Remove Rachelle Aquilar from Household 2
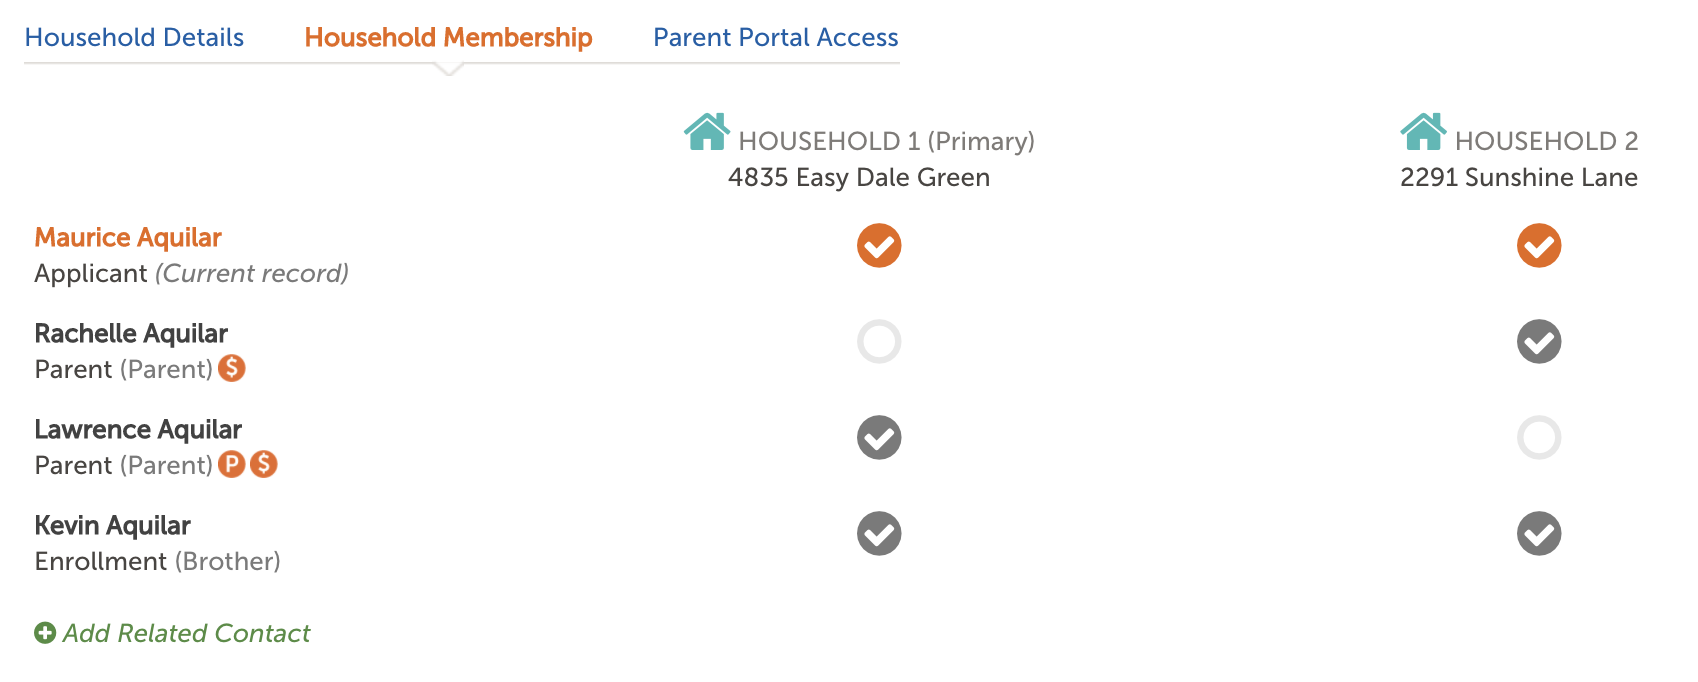The width and height of the screenshot is (1698, 682). click(x=1539, y=342)
